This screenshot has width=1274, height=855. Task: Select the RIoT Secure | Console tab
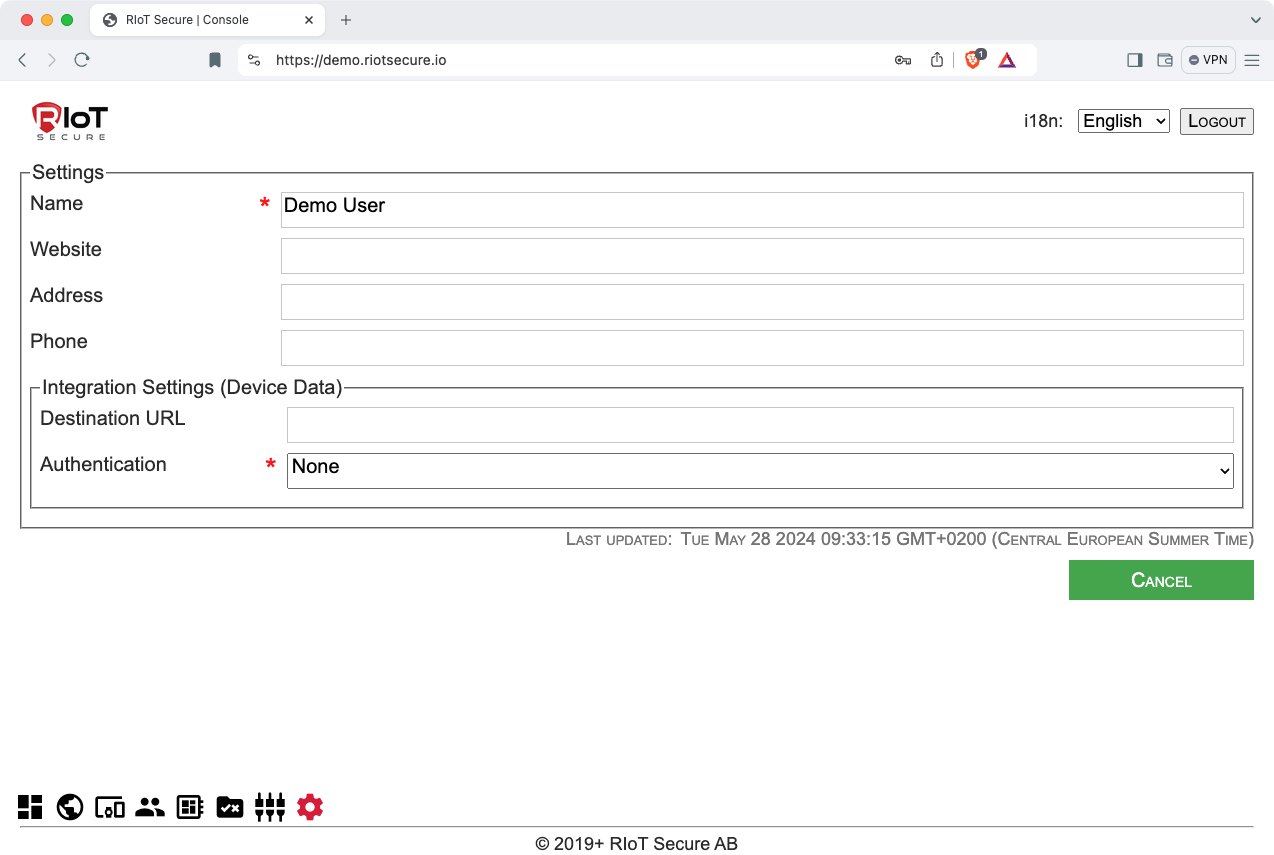coord(187,20)
